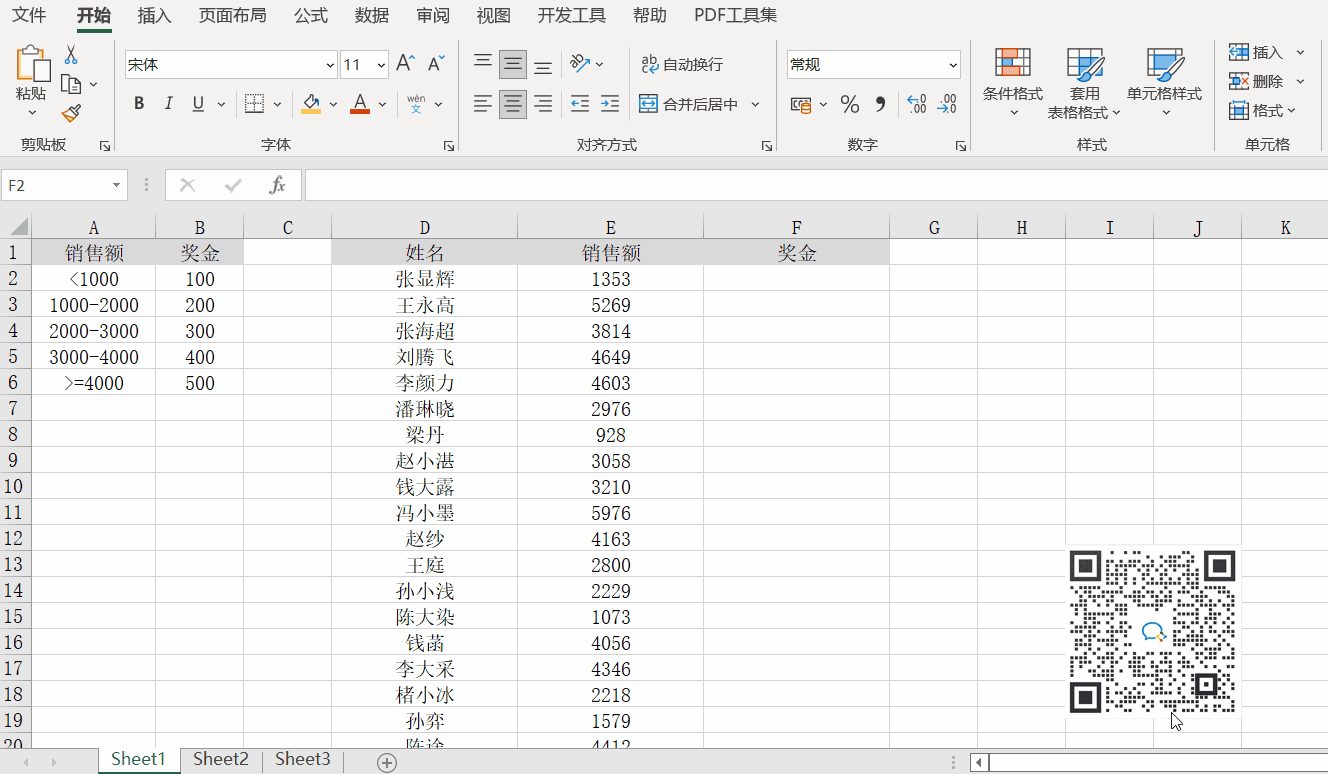Open 条件格式 conditional formatting
This screenshot has width=1328, height=774.
(x=1013, y=82)
